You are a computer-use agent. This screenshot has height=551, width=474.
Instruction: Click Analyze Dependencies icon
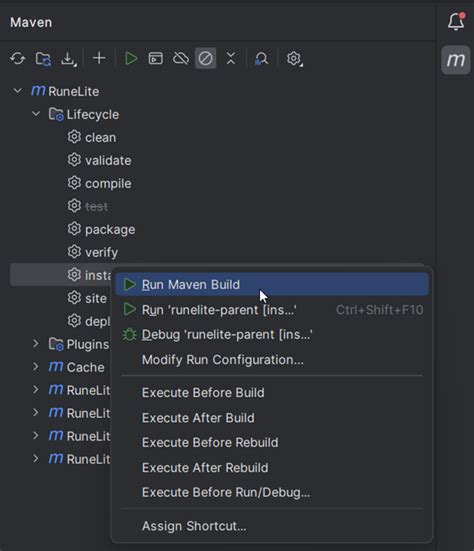(x=261, y=58)
